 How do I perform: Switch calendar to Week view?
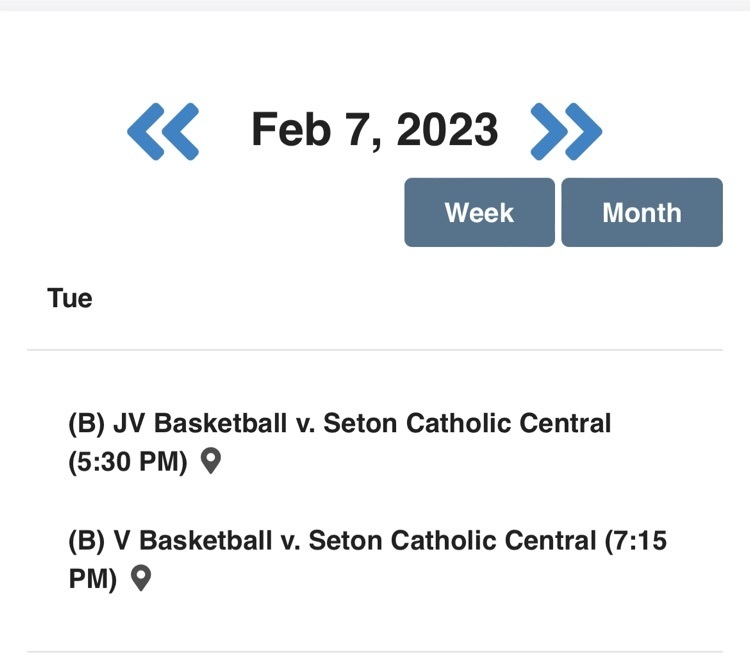(479, 212)
